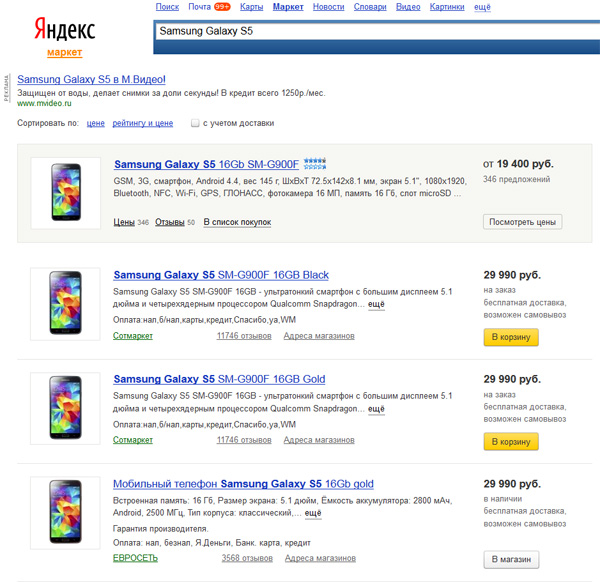Expand description with 'ещё' on Black model
Screen dimensions: 600x582
click(x=376, y=305)
